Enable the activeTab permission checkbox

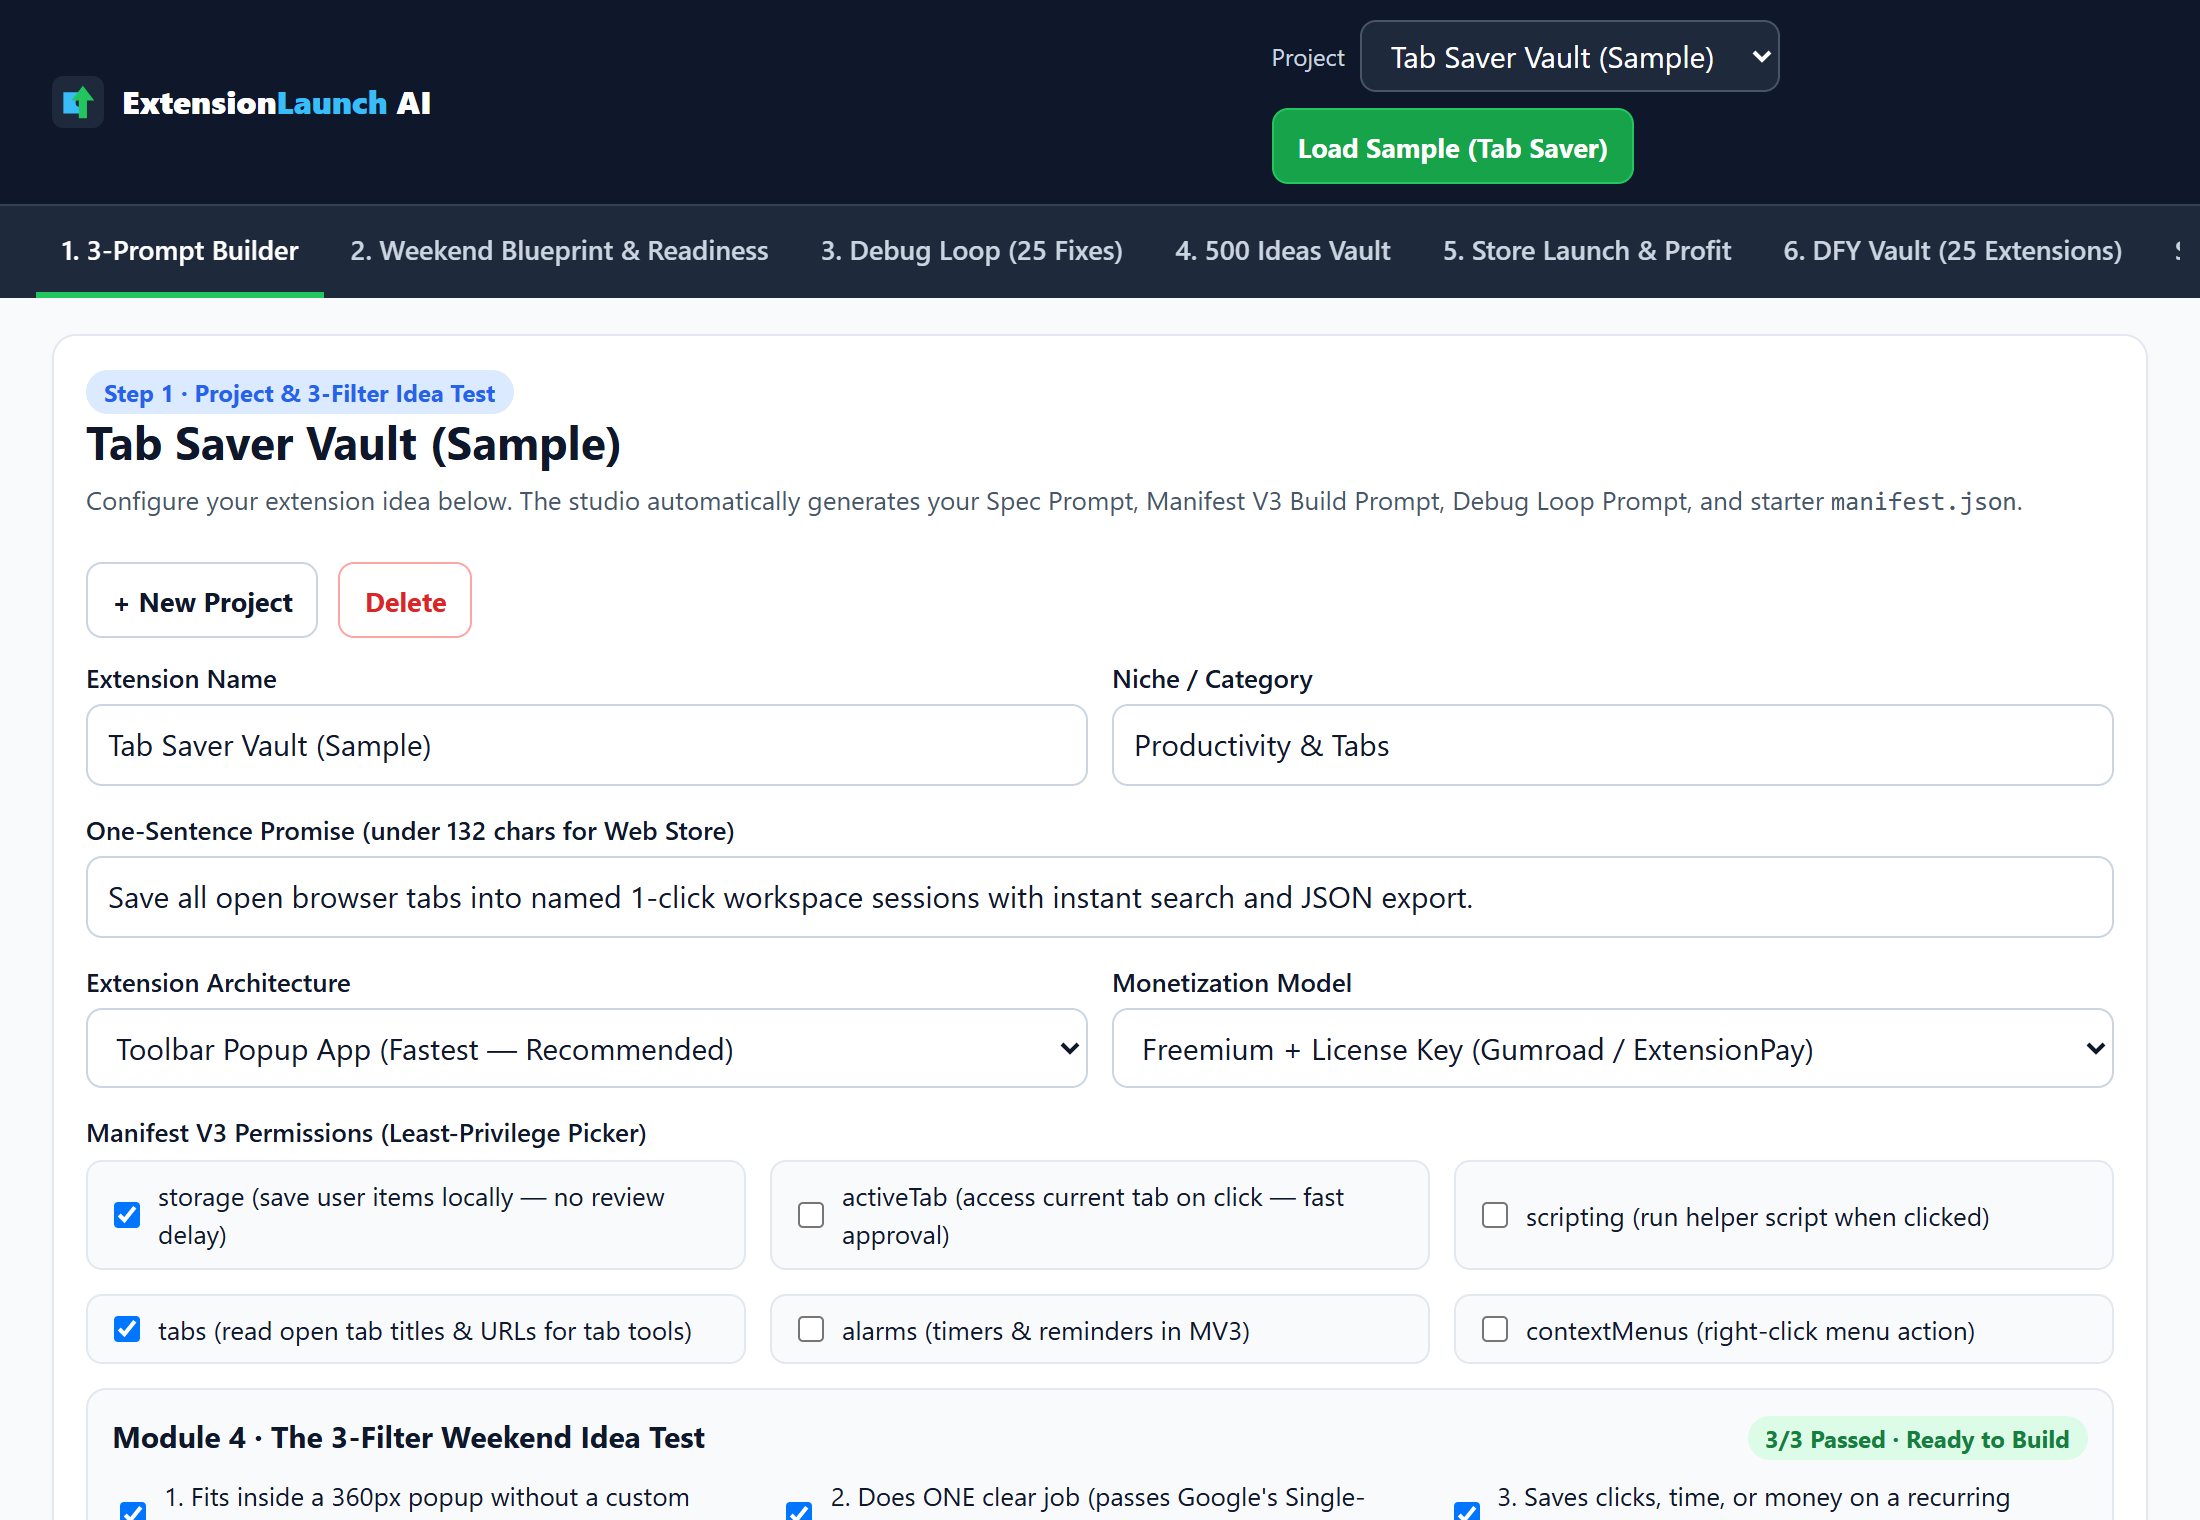[811, 1215]
